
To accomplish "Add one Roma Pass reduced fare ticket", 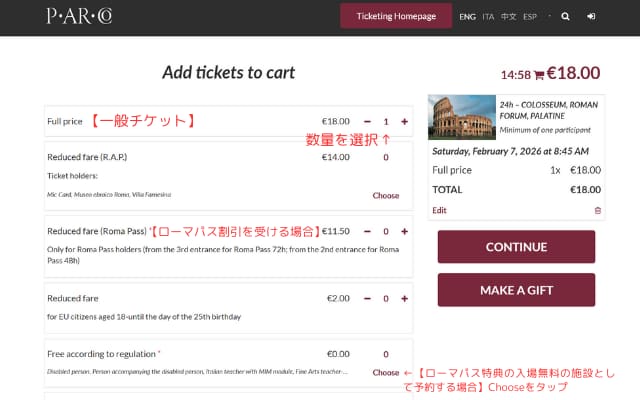I will (404, 231).
